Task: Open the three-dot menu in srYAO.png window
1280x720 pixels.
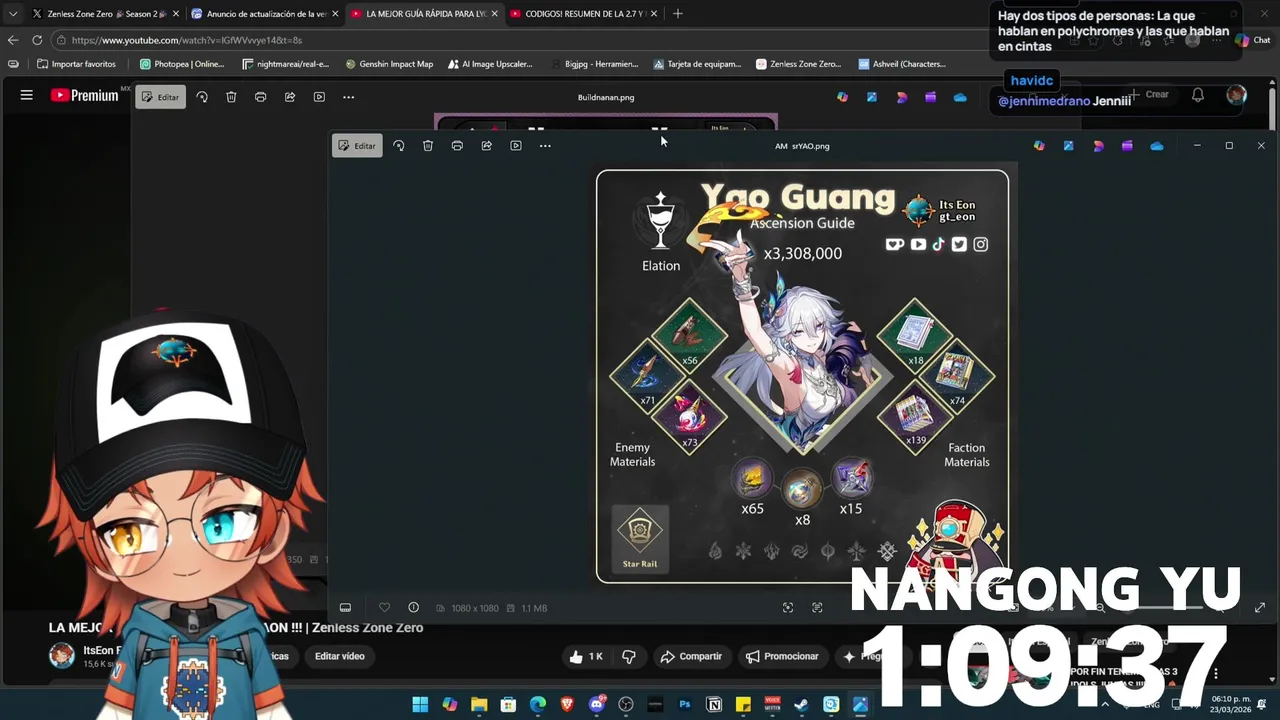Action: [x=545, y=146]
